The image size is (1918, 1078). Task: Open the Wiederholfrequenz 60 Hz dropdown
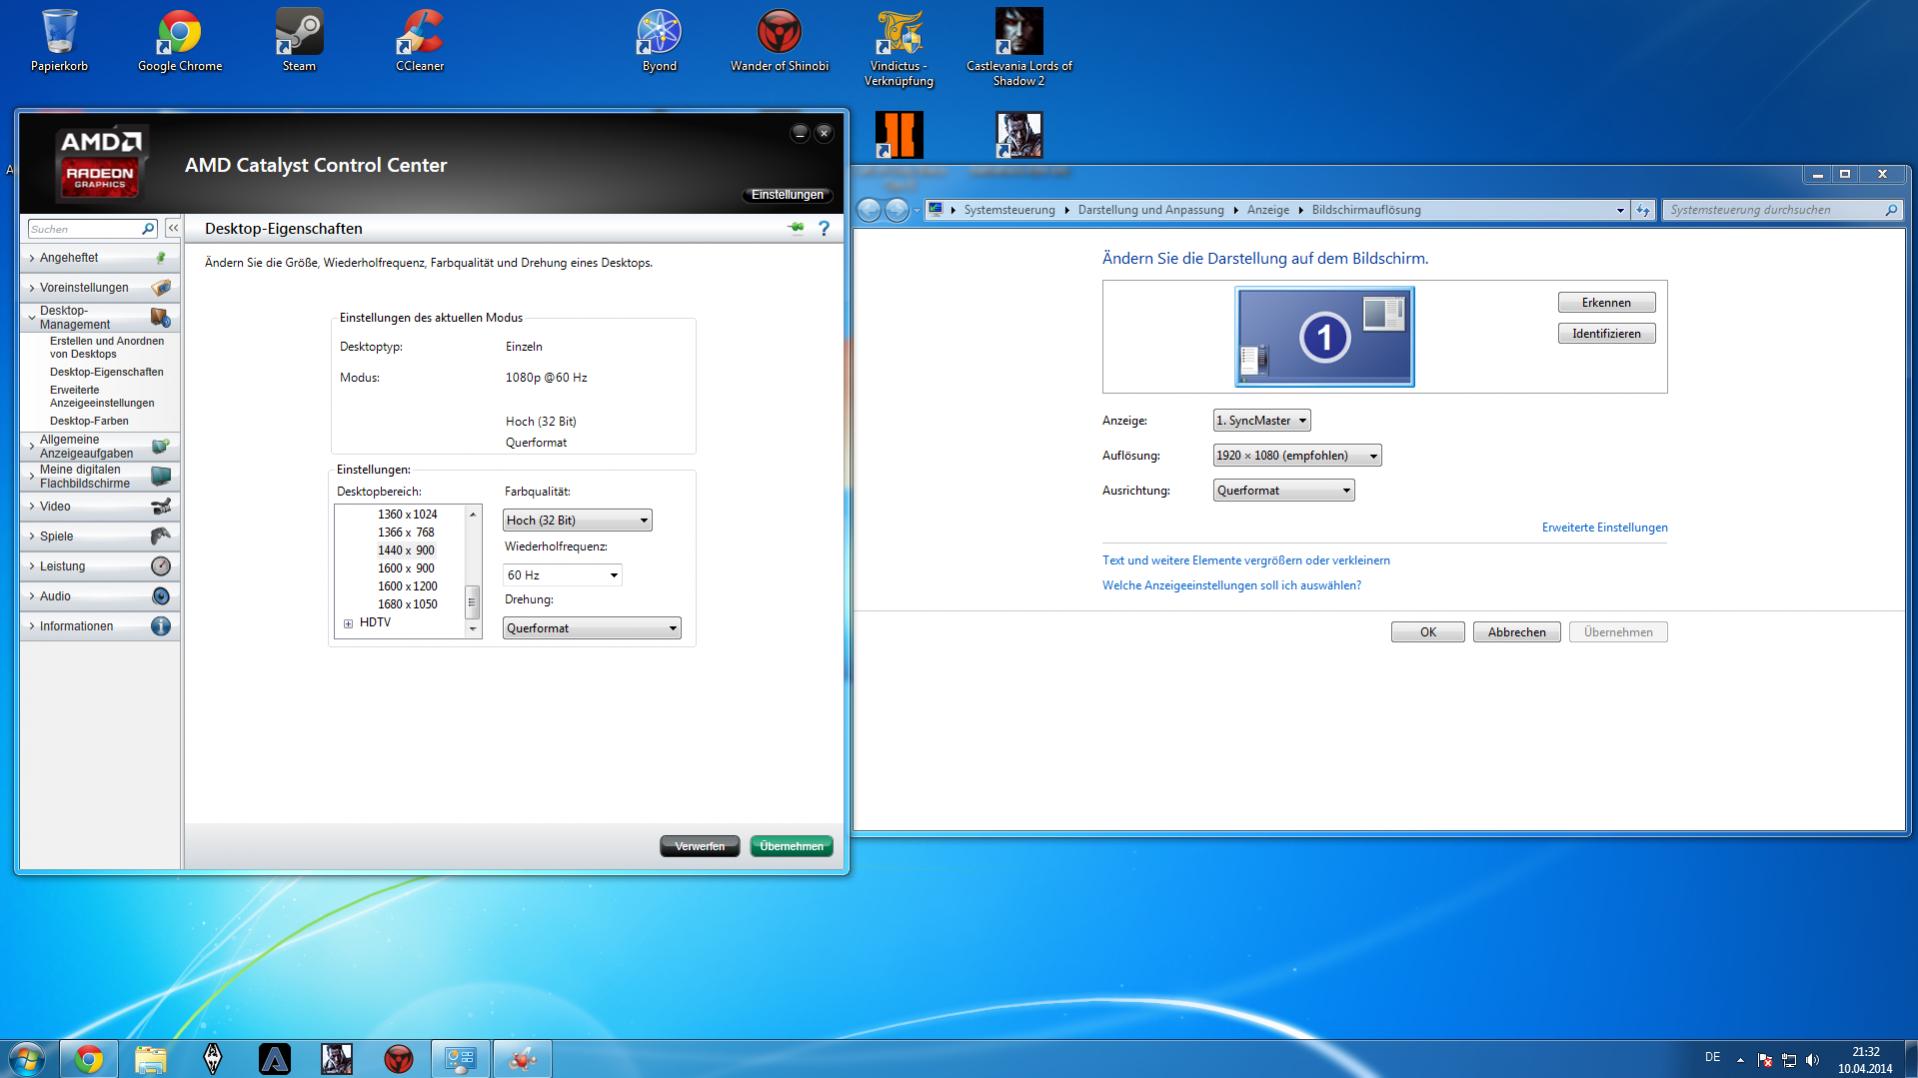[562, 575]
